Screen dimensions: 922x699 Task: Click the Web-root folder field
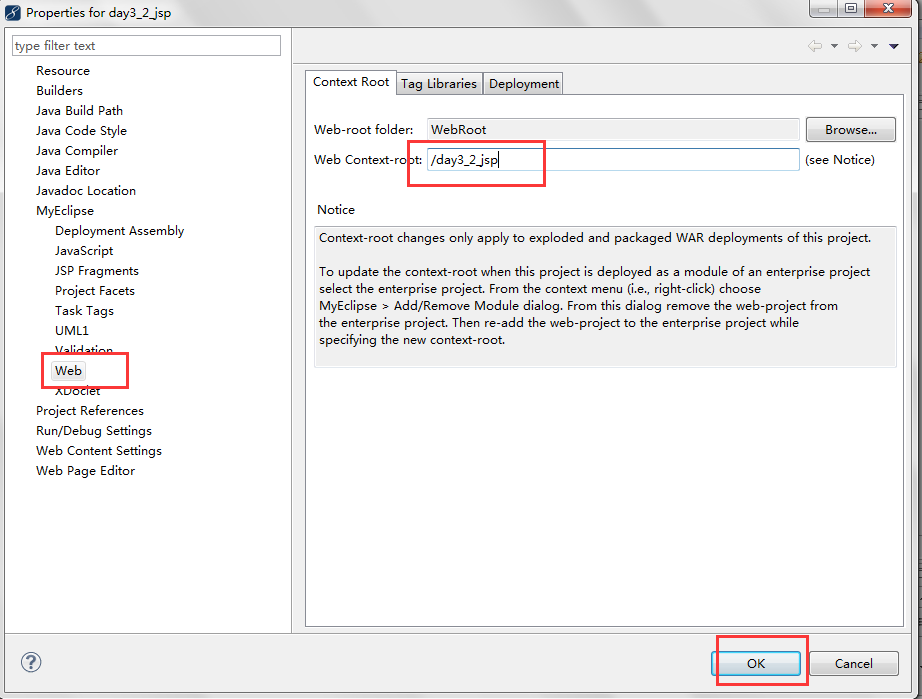(613, 129)
